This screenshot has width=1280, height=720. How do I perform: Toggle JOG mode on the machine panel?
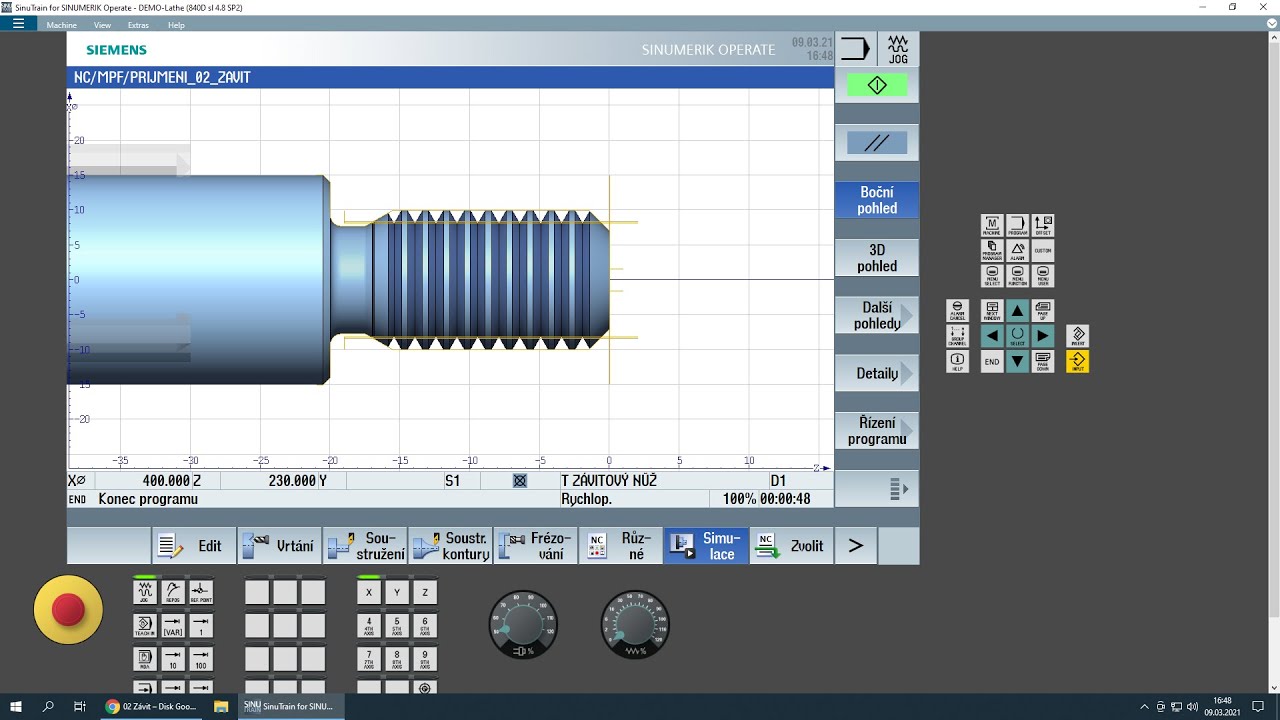pos(145,592)
